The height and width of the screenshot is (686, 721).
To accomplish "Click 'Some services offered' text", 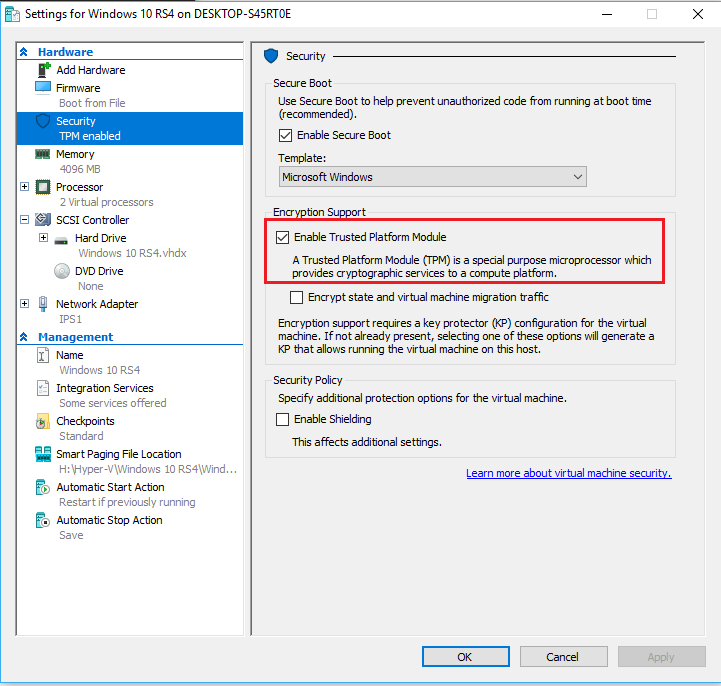I will click(113, 403).
